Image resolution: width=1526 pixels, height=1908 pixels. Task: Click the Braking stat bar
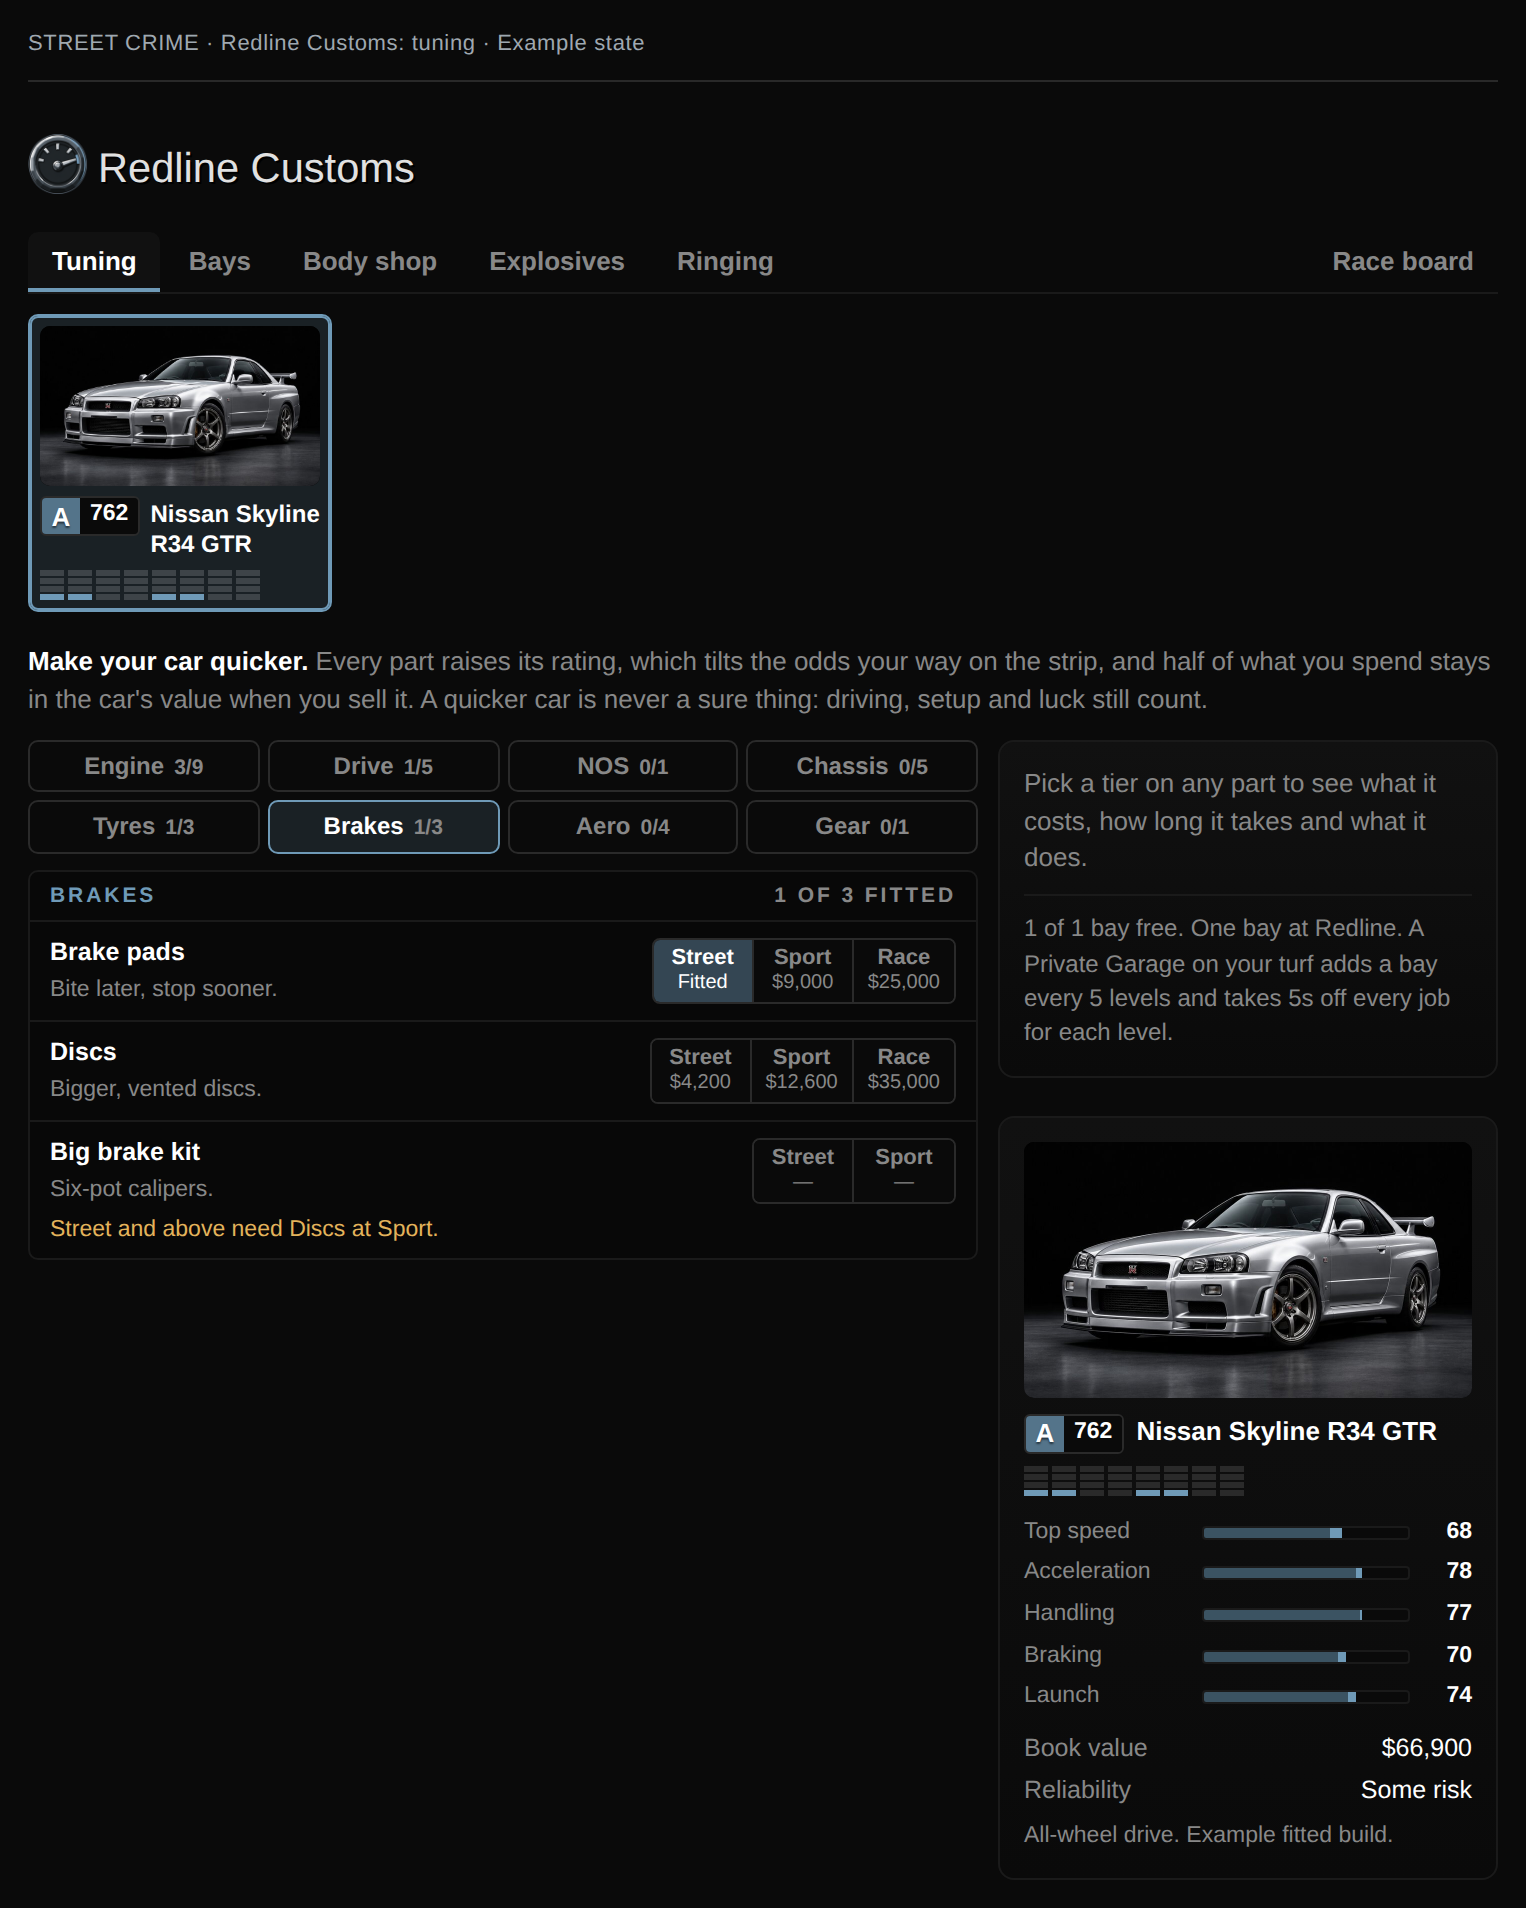[1306, 1657]
